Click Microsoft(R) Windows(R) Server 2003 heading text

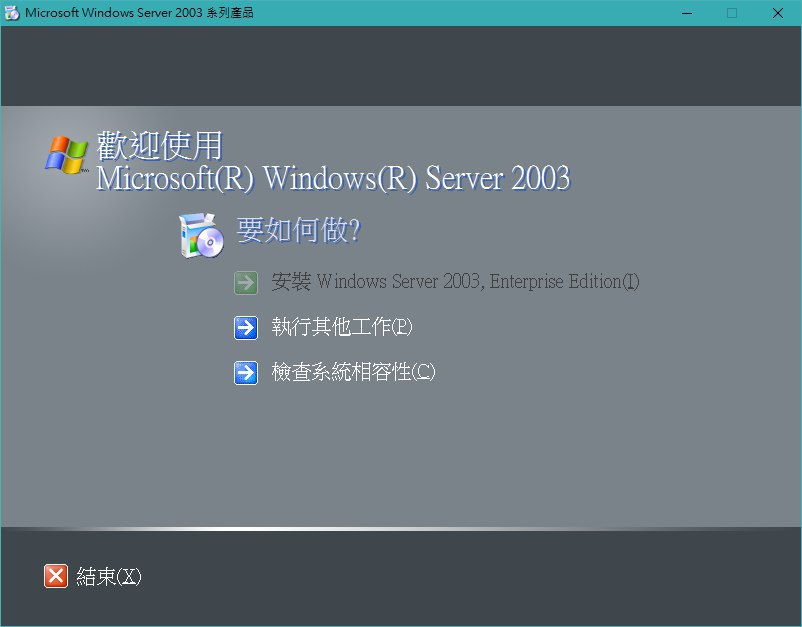pyautogui.click(x=333, y=178)
